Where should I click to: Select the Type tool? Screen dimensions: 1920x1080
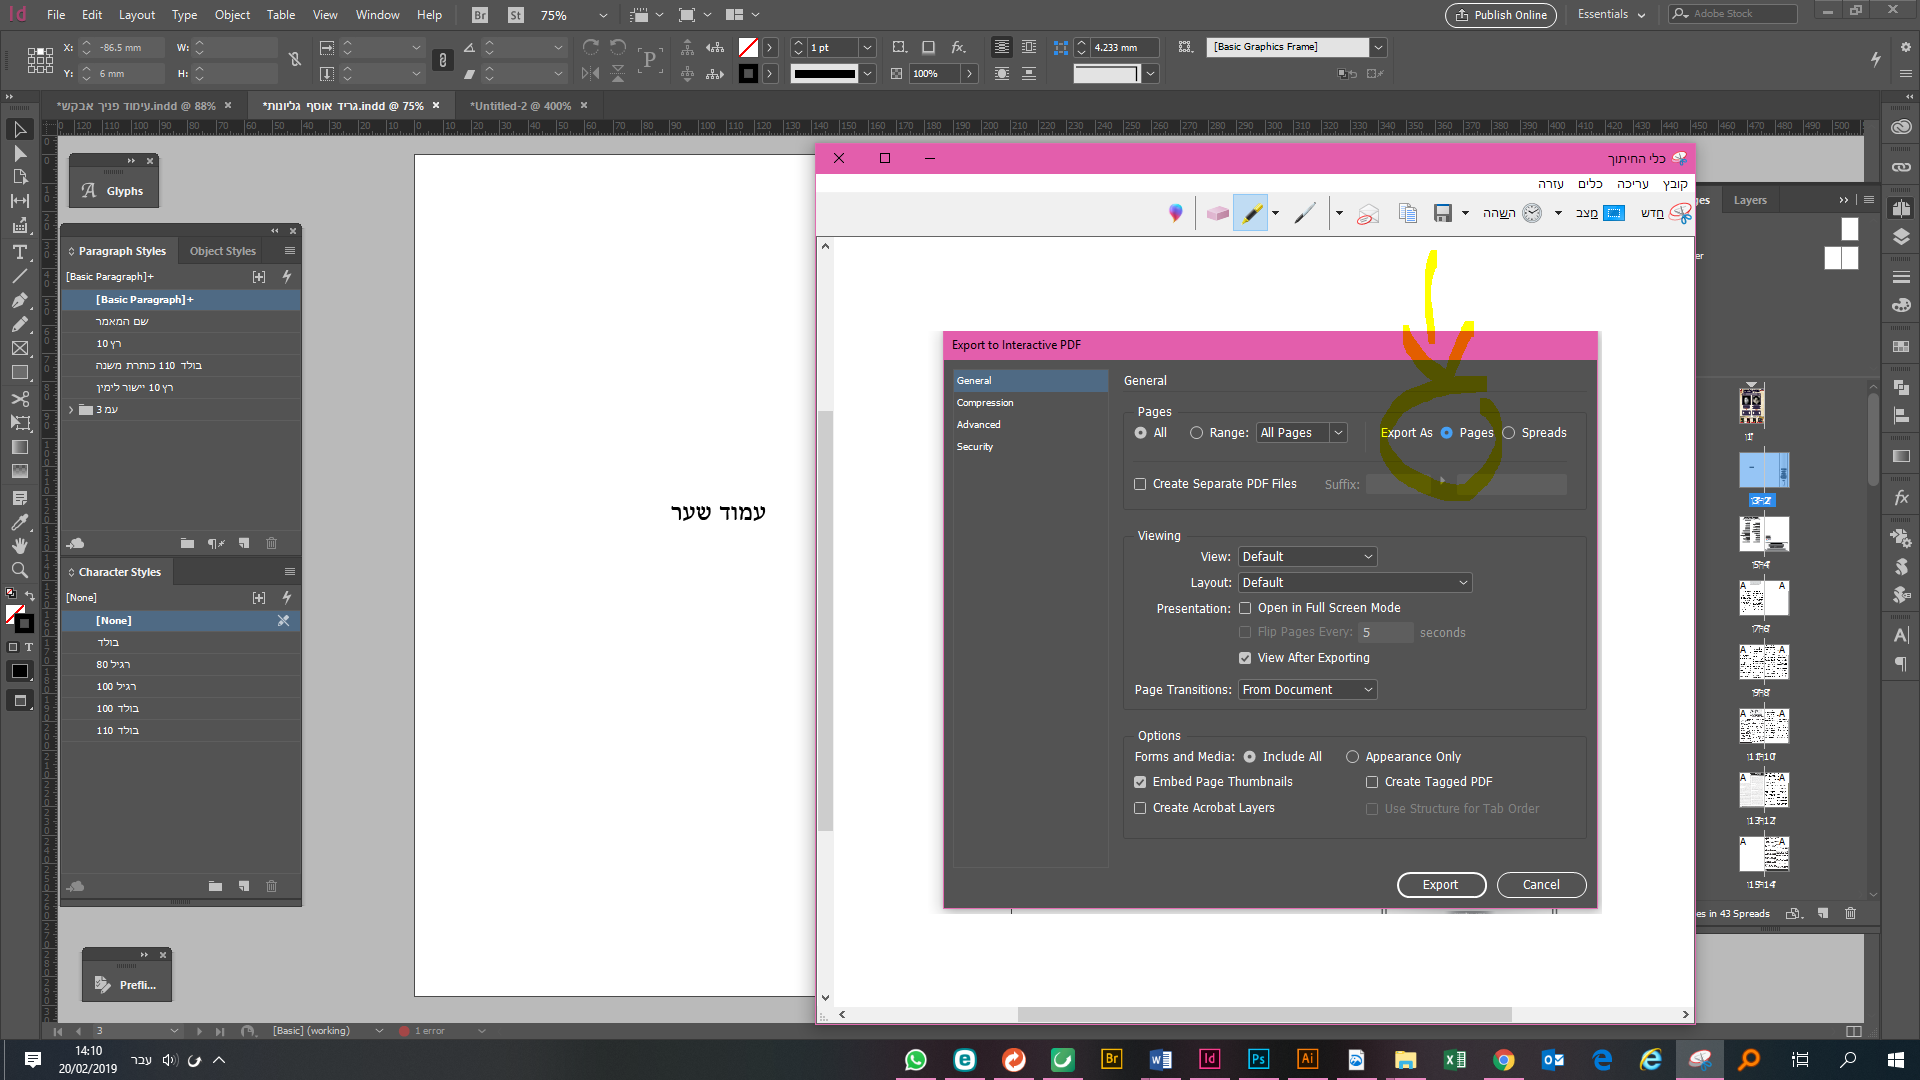pyautogui.click(x=19, y=252)
